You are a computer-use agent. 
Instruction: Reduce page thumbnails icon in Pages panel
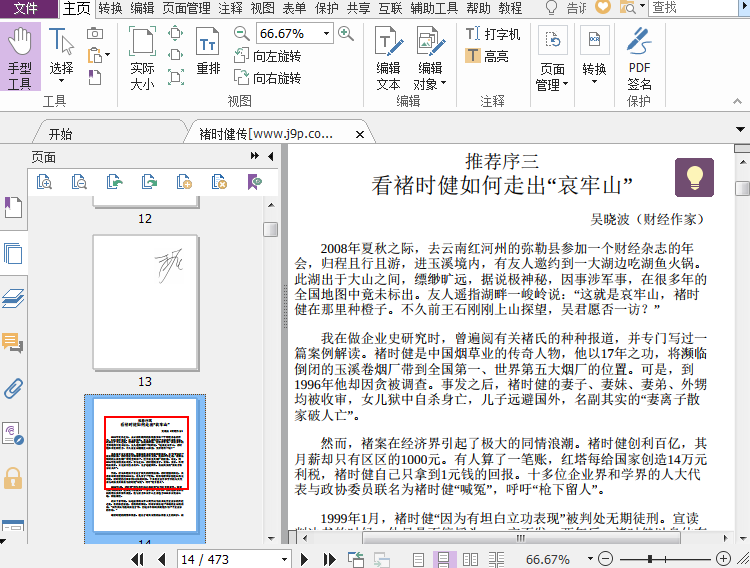coord(79,182)
